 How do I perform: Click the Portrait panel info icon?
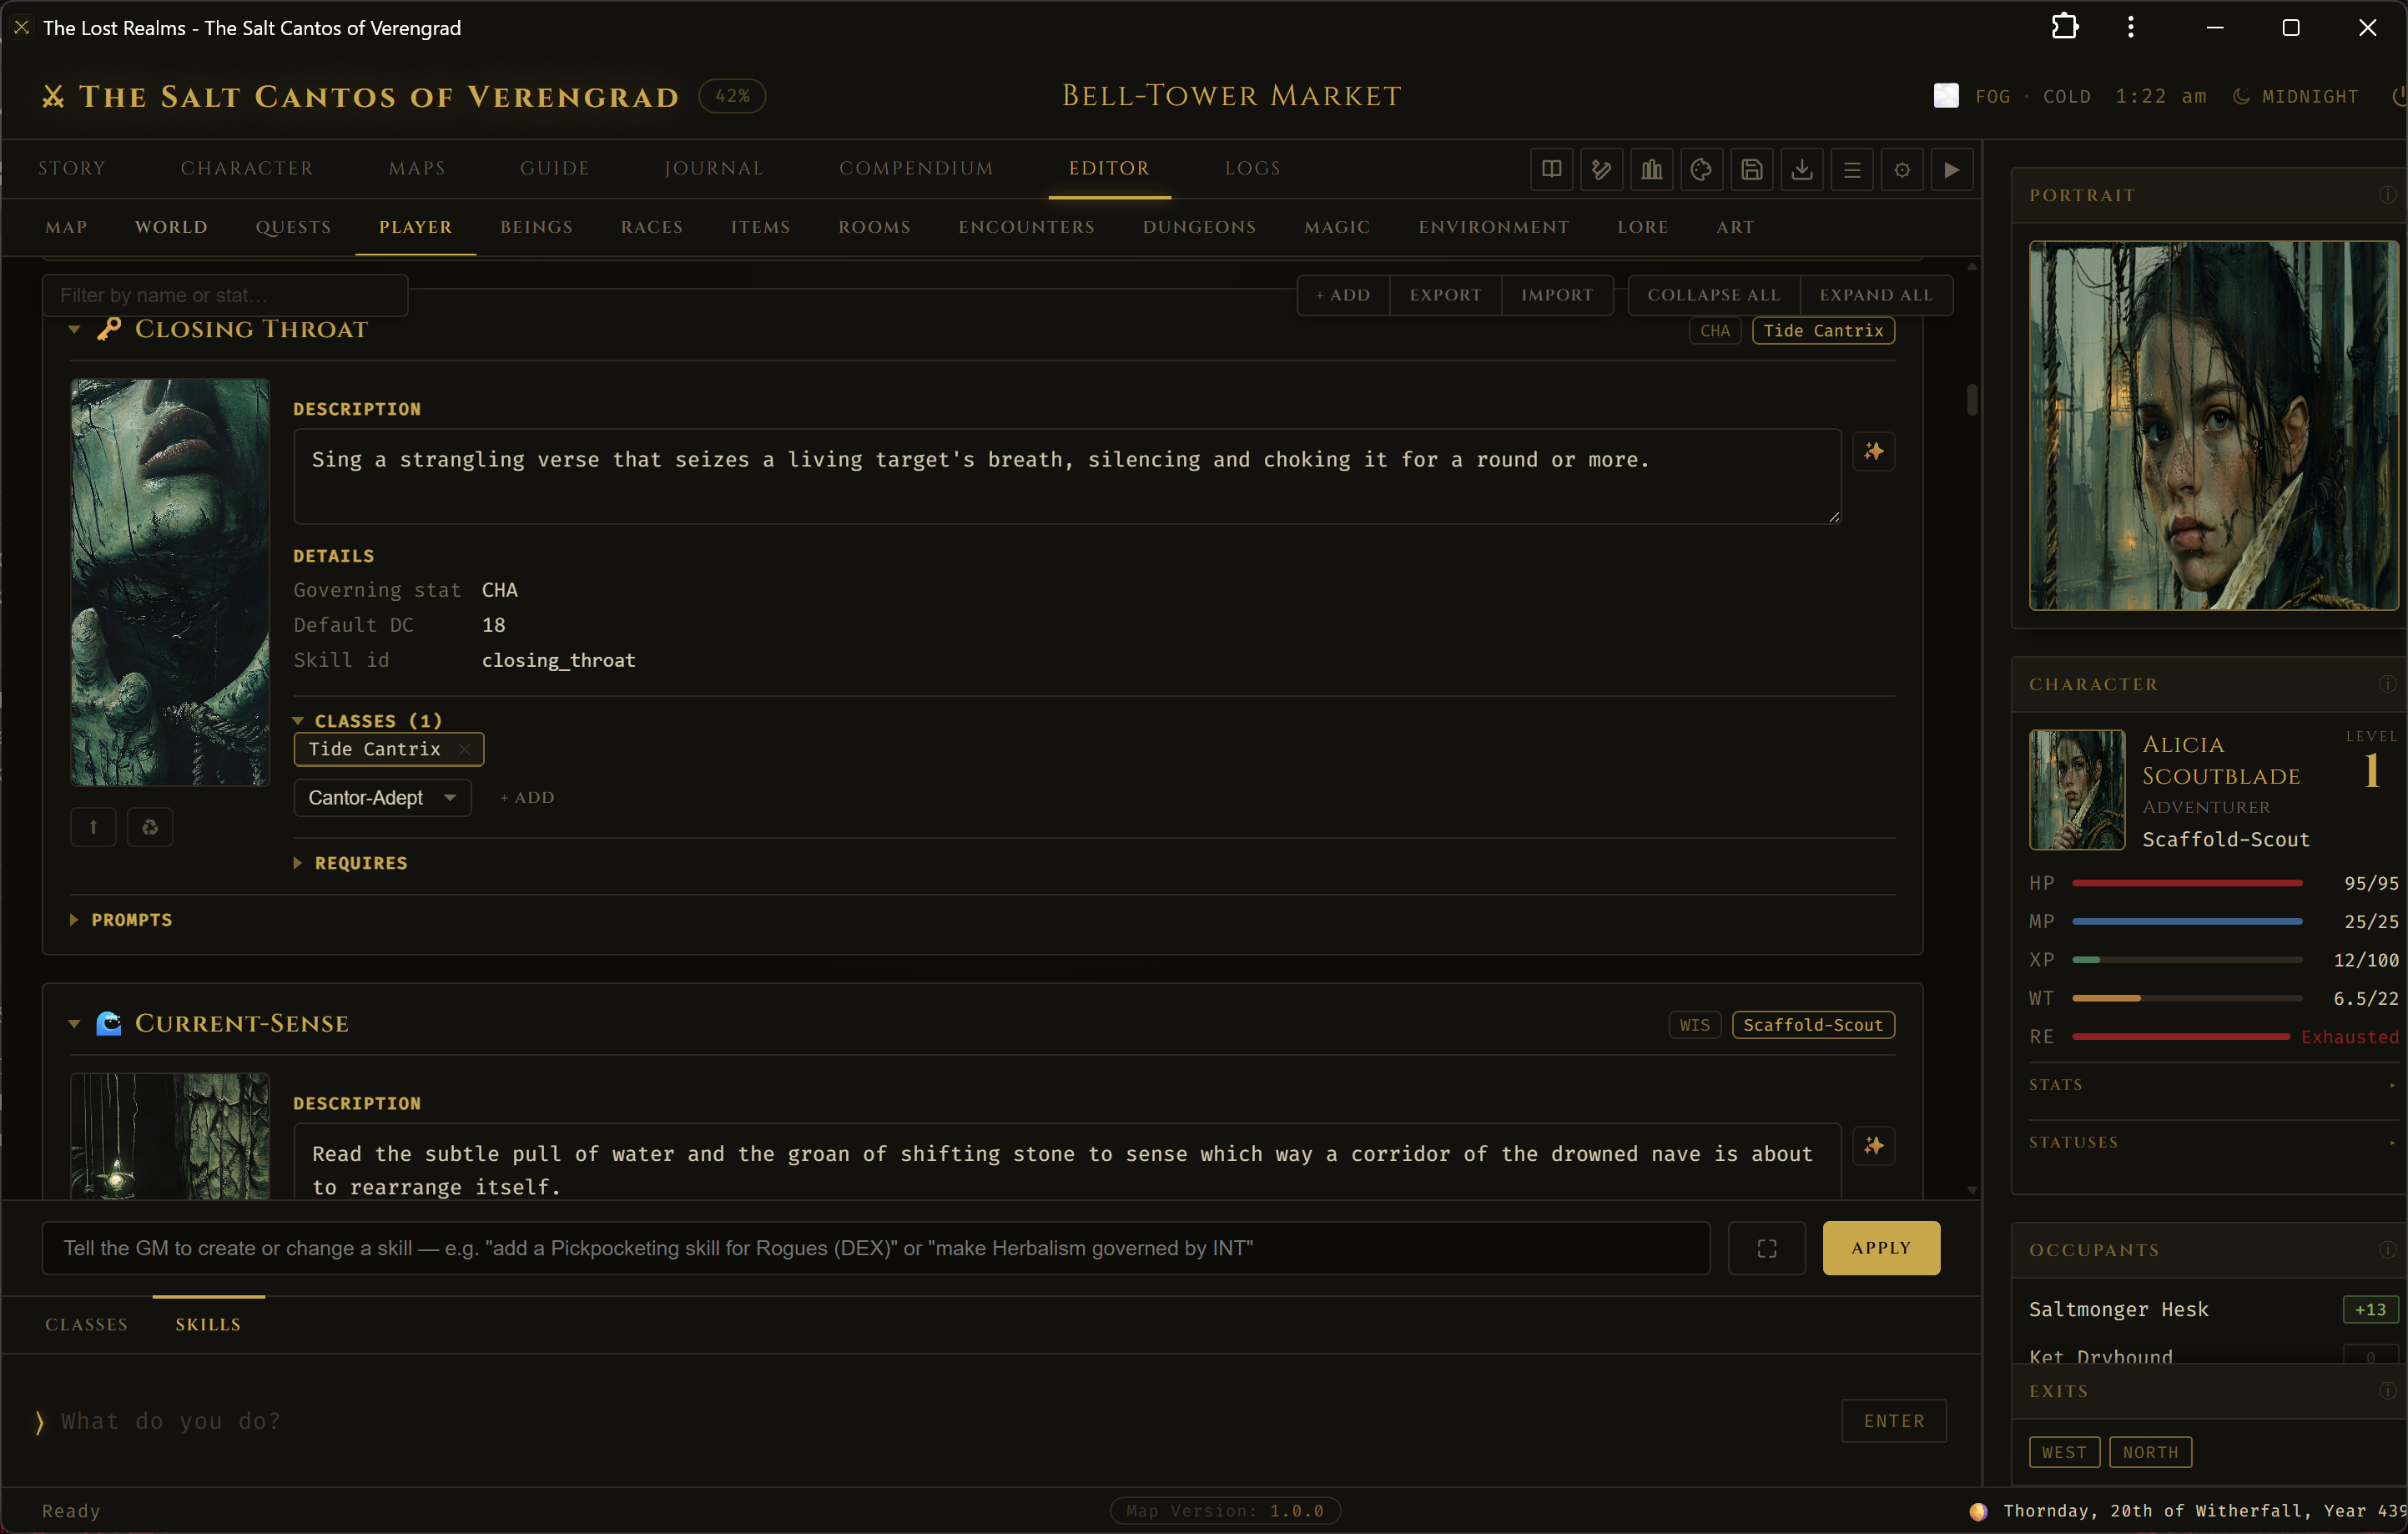[x=2387, y=195]
